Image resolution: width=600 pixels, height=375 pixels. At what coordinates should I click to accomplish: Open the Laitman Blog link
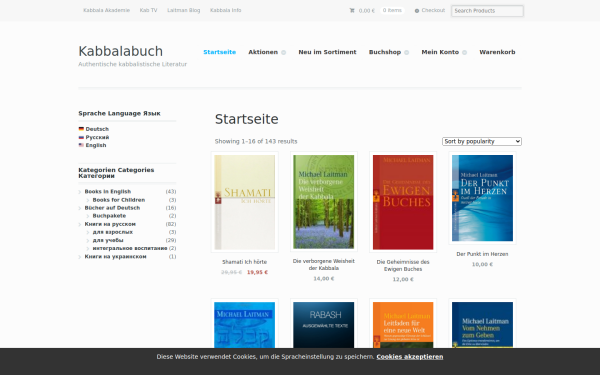point(184,10)
